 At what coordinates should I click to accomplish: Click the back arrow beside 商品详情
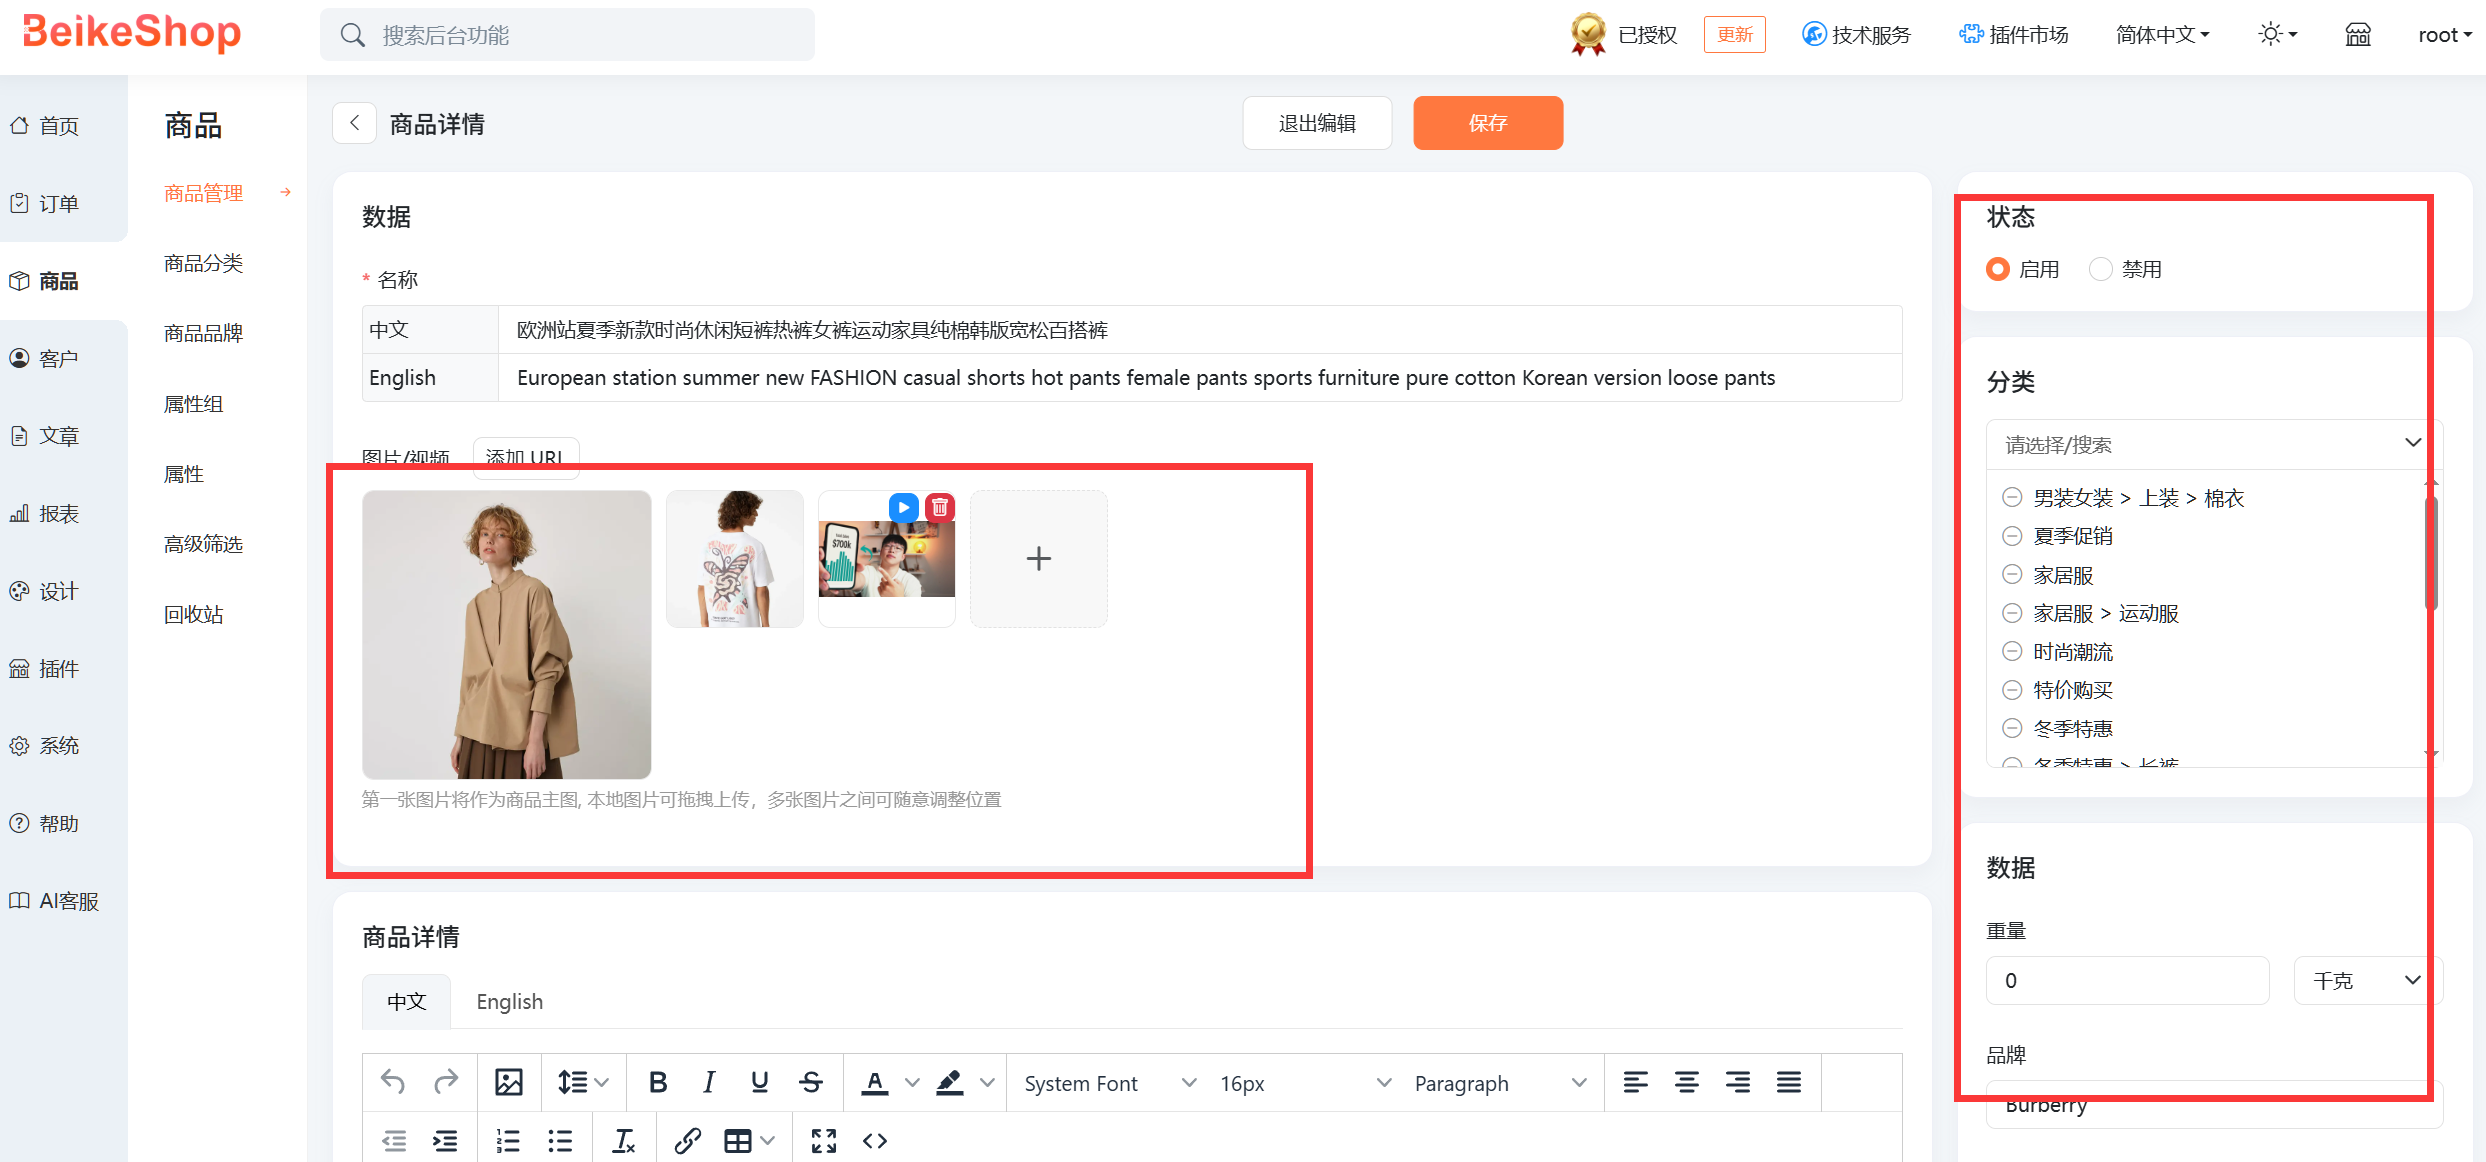[x=354, y=123]
